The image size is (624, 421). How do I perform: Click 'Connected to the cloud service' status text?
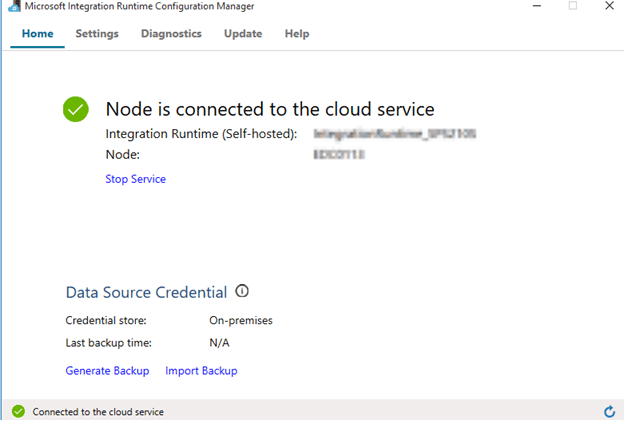pyautogui.click(x=98, y=412)
